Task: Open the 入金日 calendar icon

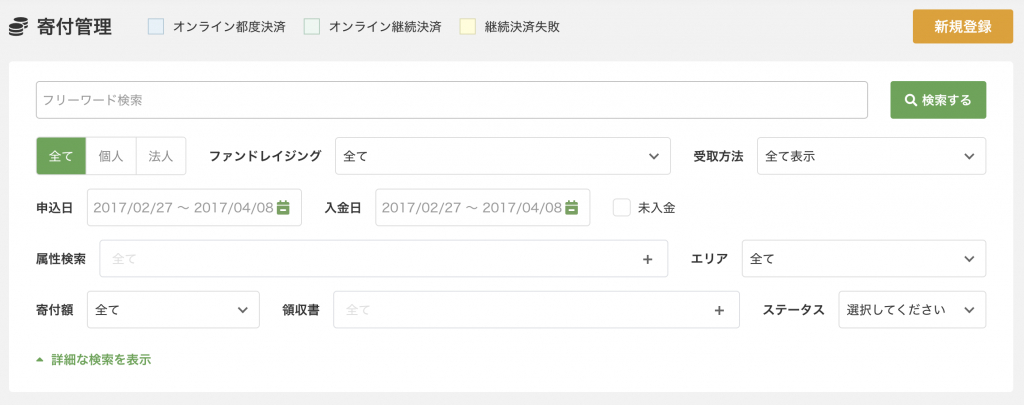Action: coord(571,208)
